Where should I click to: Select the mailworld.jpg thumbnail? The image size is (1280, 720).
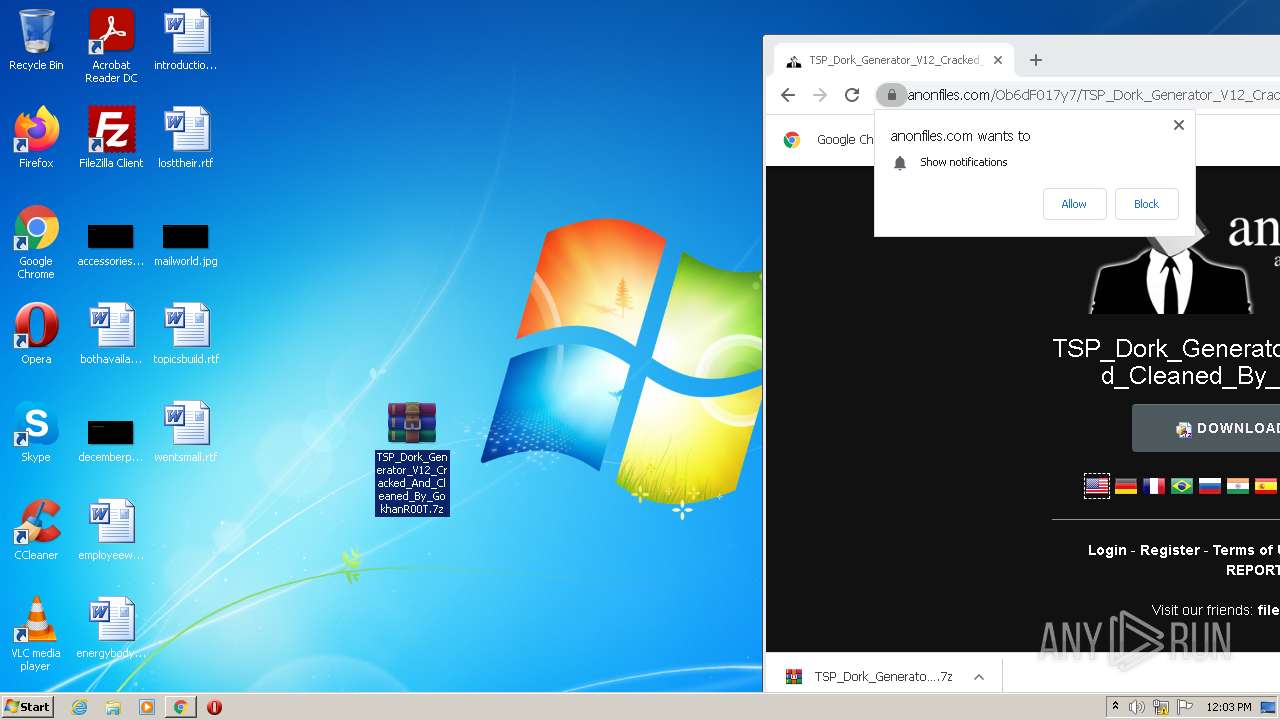pos(186,246)
